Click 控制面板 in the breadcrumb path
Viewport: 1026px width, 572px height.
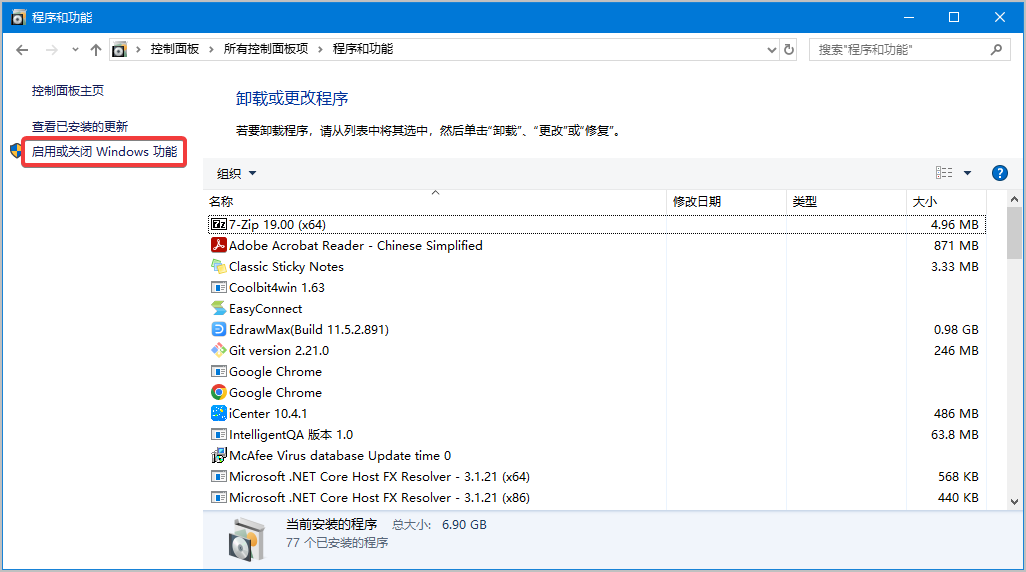(175, 49)
